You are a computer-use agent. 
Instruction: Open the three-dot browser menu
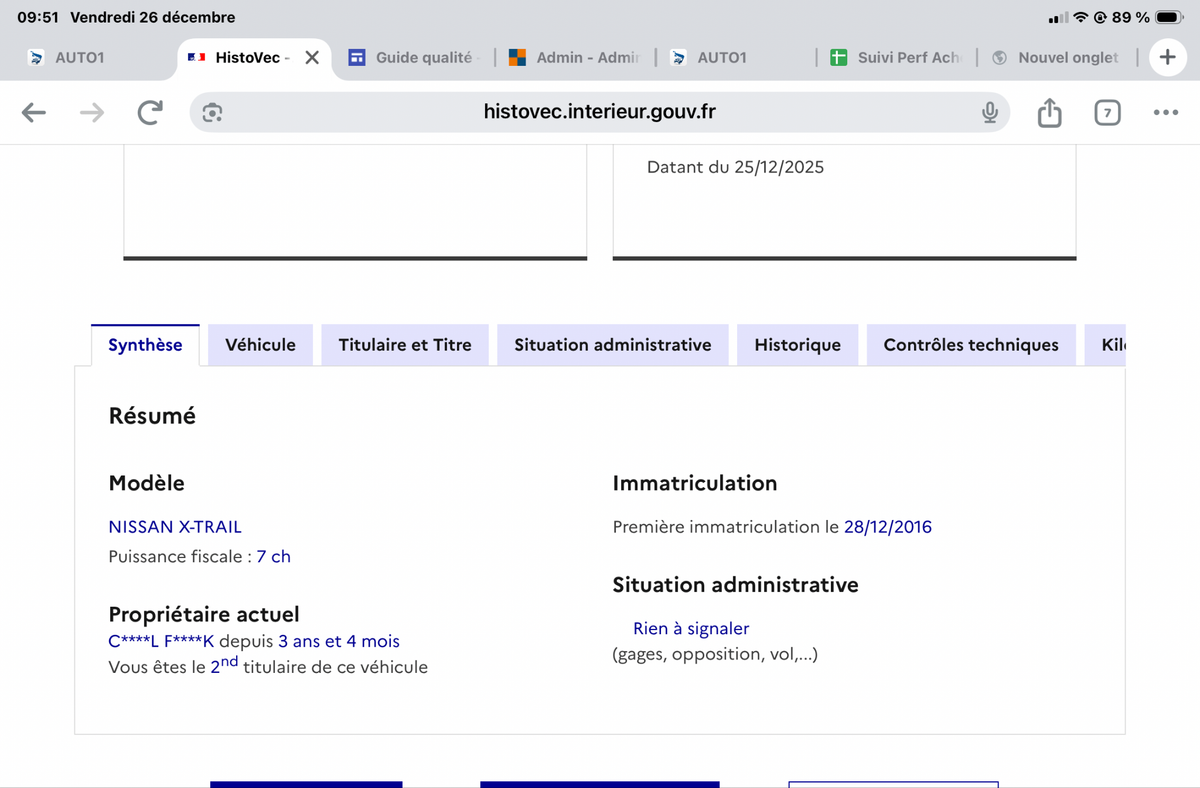1165,113
